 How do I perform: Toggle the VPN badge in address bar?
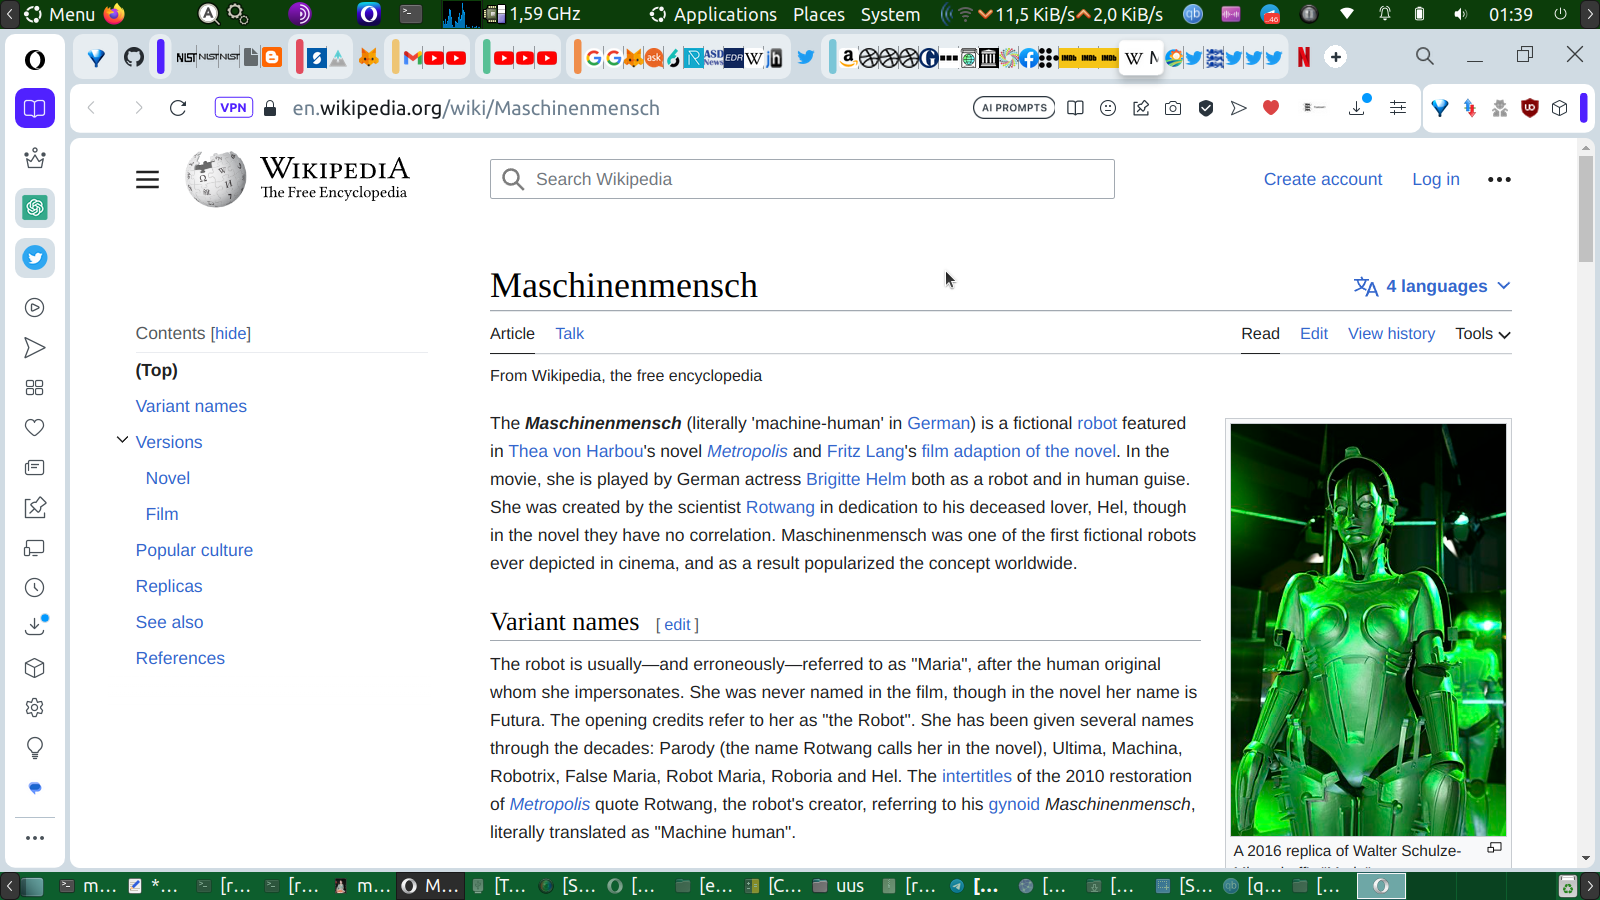click(233, 108)
